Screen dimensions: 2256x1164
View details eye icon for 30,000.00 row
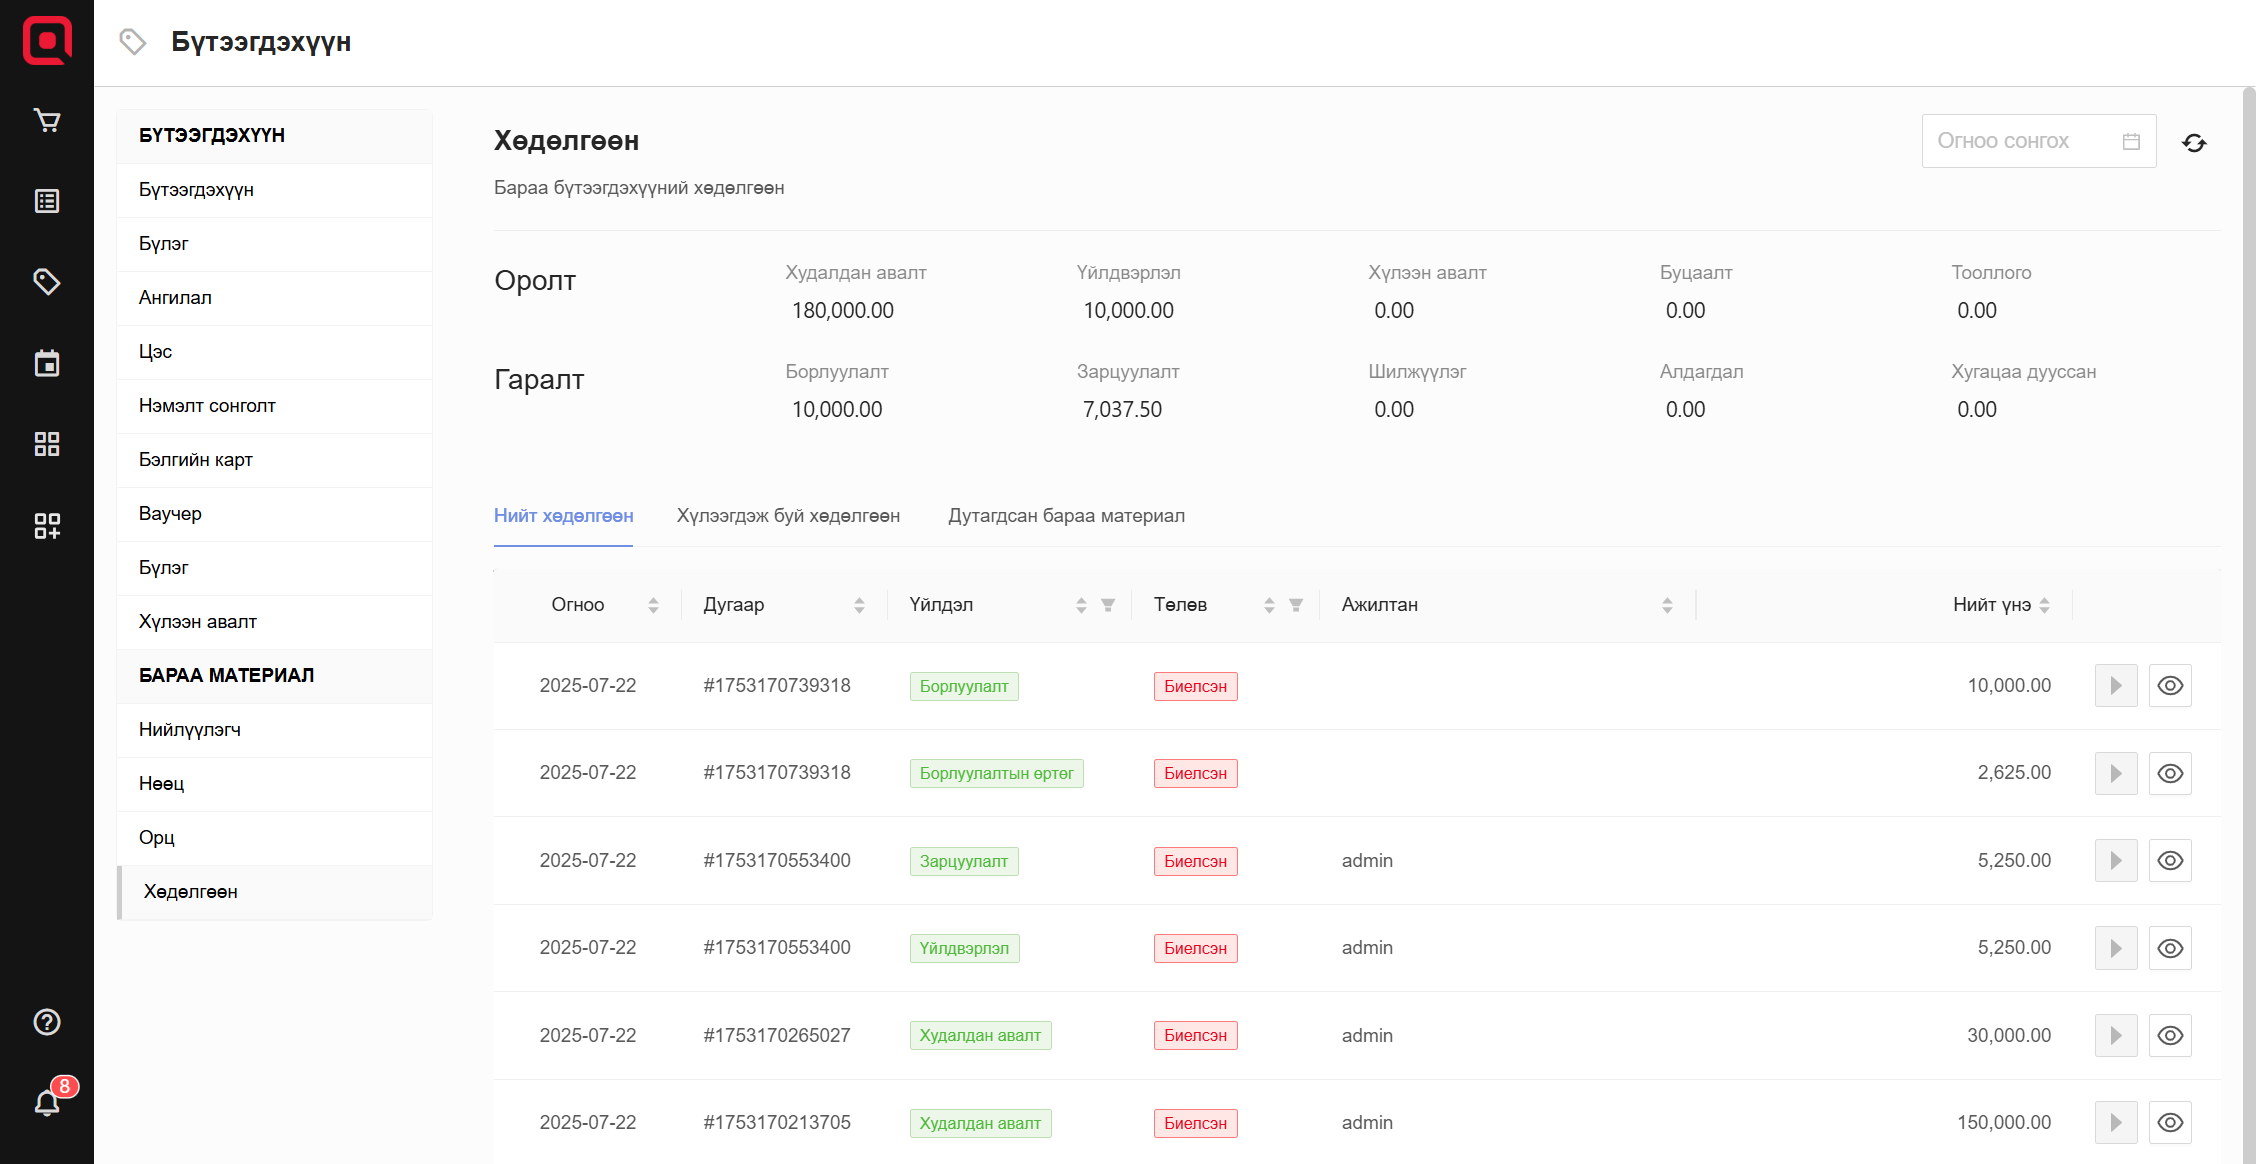(2170, 1036)
